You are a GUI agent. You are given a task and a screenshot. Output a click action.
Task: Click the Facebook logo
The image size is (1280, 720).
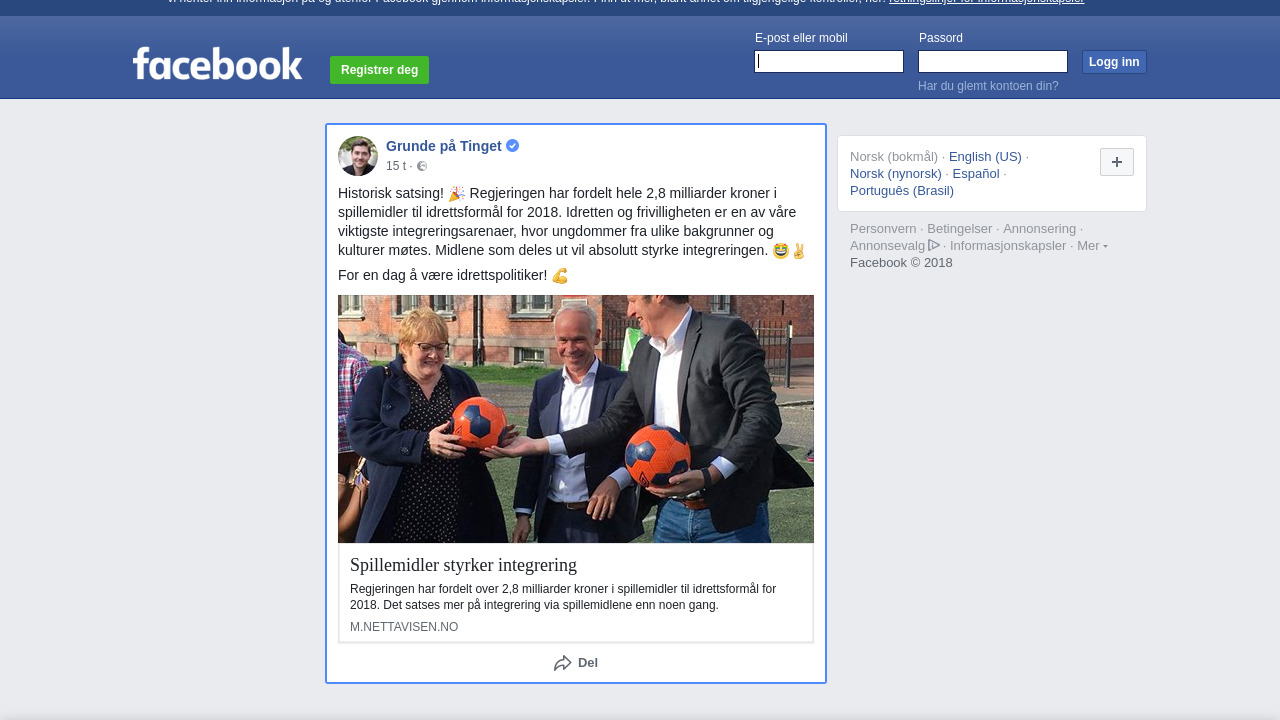(217, 63)
